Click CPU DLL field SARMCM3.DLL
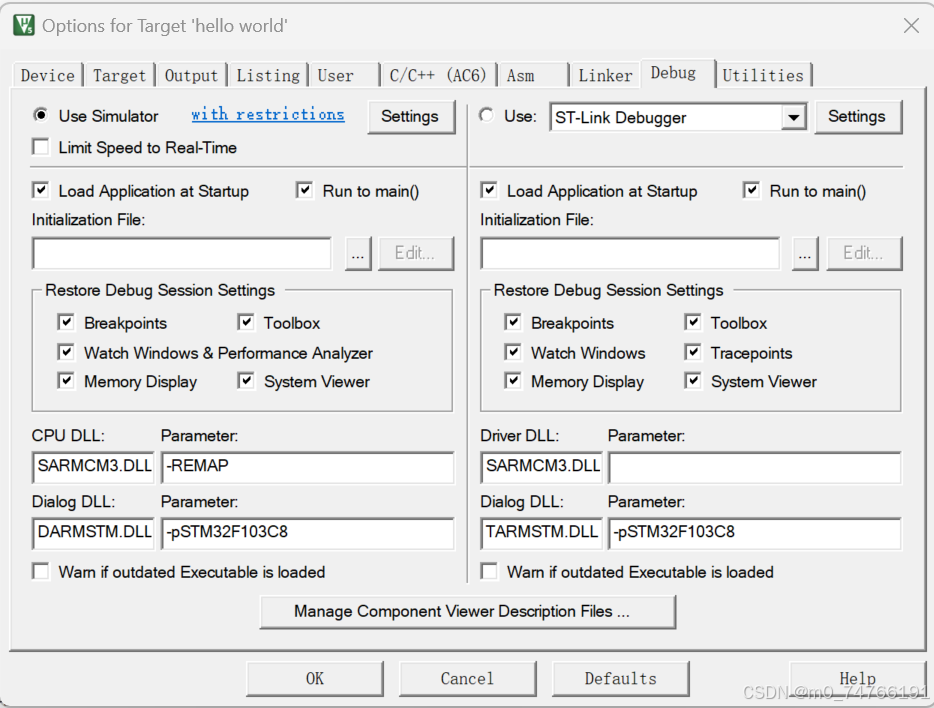 pos(94,467)
